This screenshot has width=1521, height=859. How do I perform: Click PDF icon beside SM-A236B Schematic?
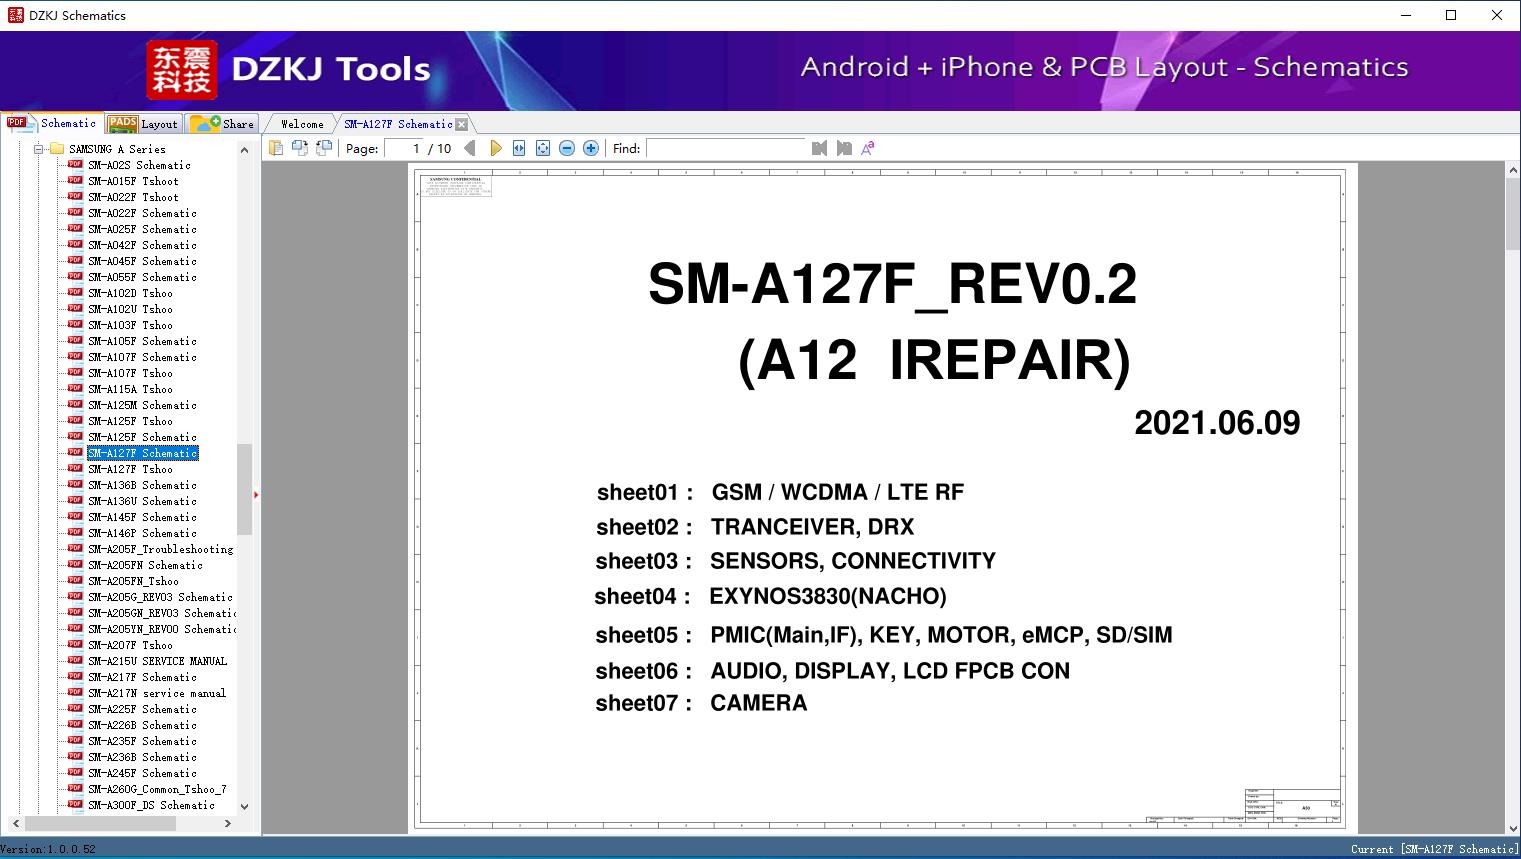point(75,757)
